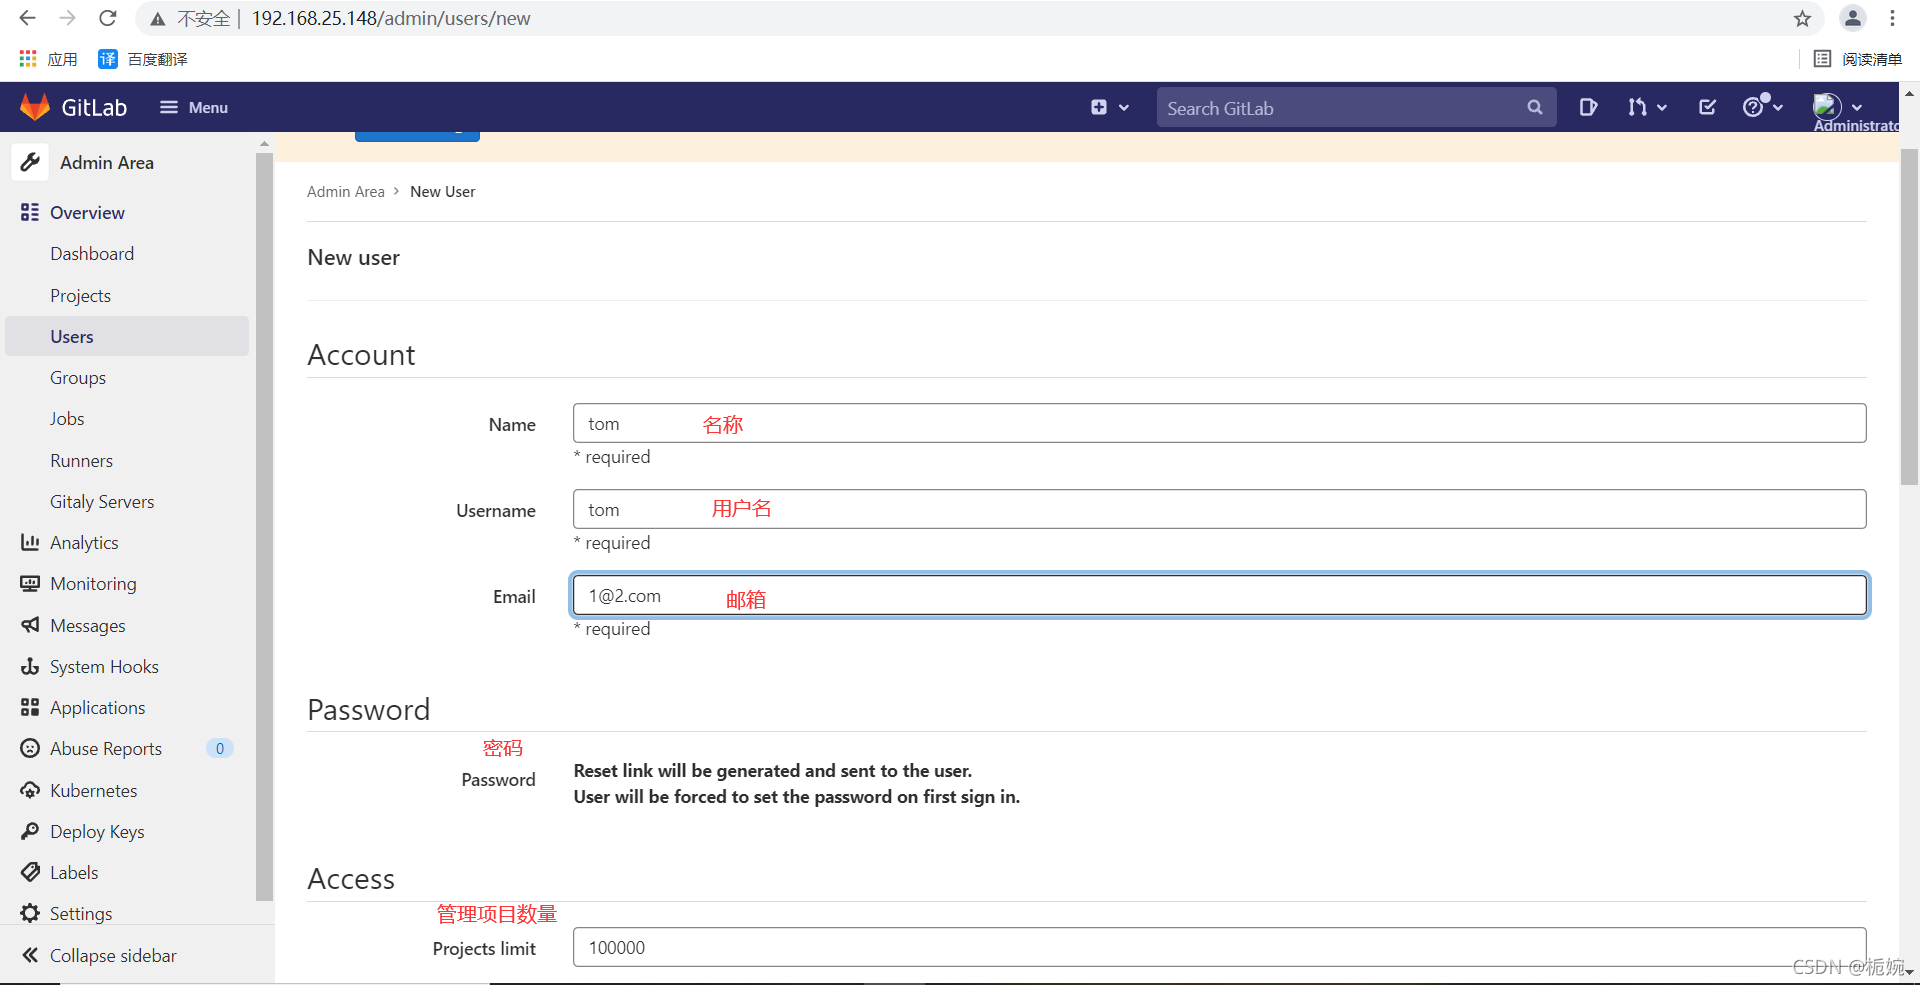Open Jobs in the sidebar
This screenshot has height=985, width=1920.
(x=67, y=419)
